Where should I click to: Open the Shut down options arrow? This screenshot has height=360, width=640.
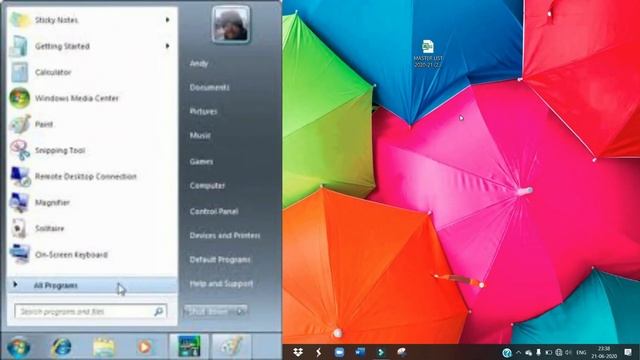241,311
